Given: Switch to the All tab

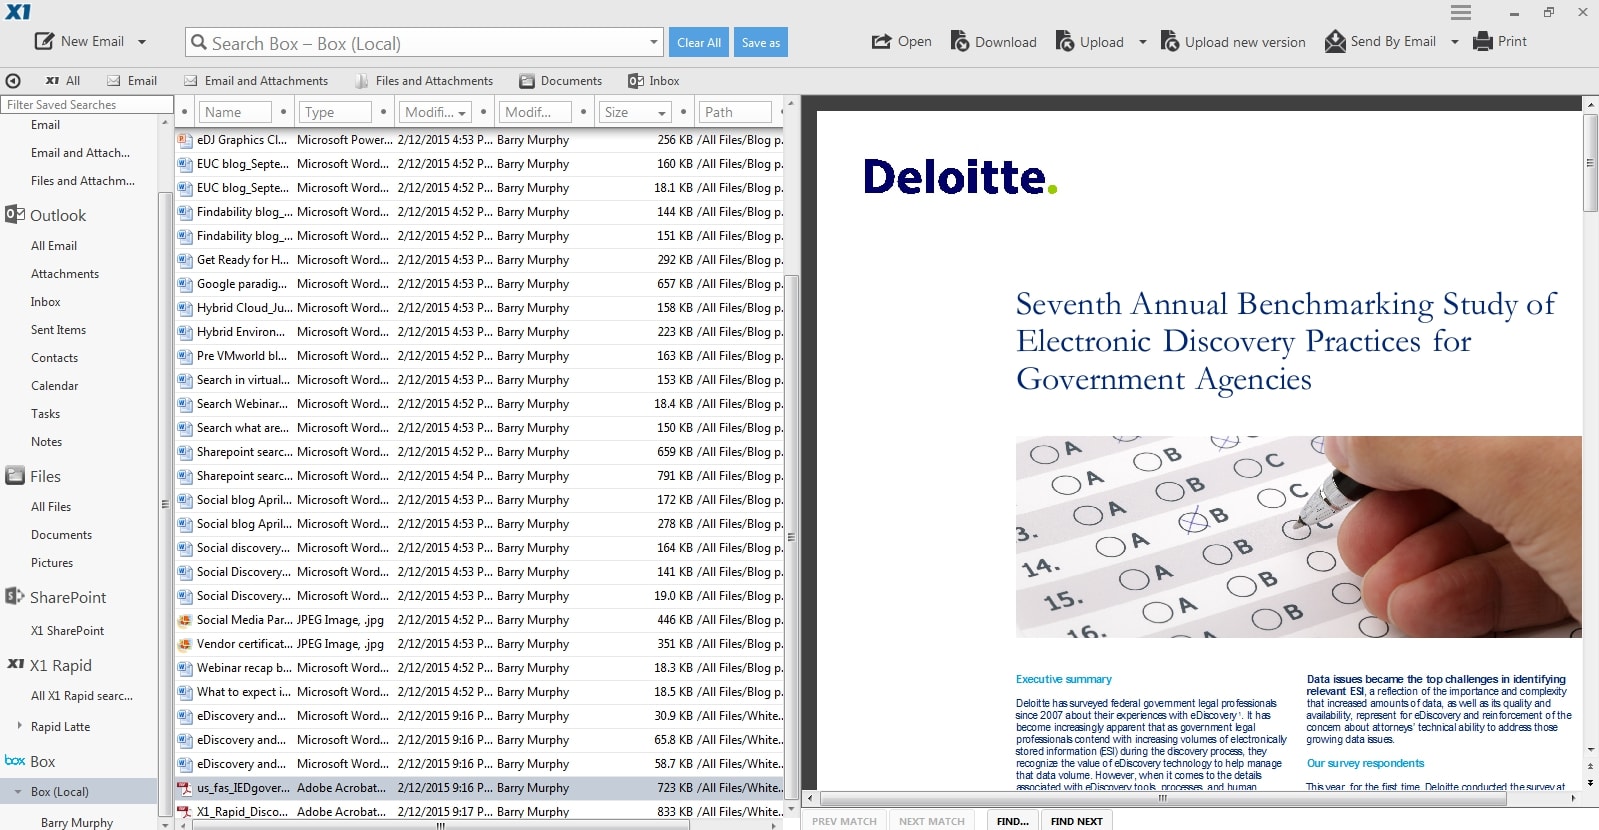Looking at the screenshot, I should point(63,81).
